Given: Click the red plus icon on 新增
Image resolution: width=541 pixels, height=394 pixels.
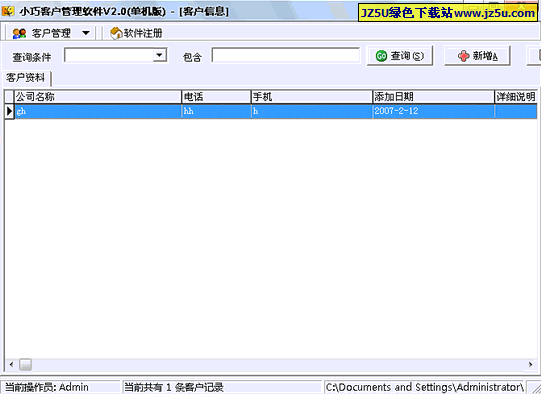Looking at the screenshot, I should tap(463, 56).
